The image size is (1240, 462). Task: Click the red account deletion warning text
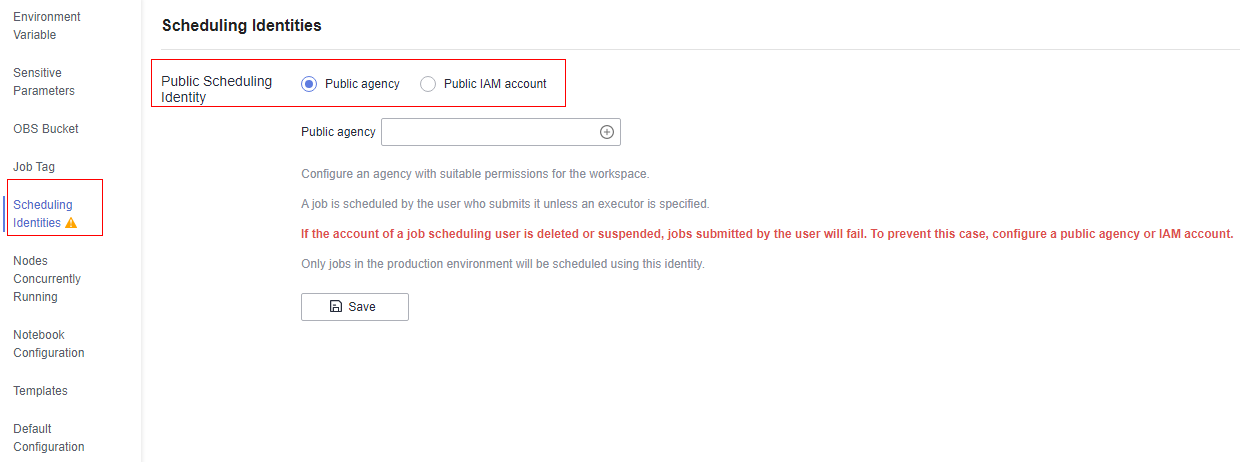[x=767, y=234]
